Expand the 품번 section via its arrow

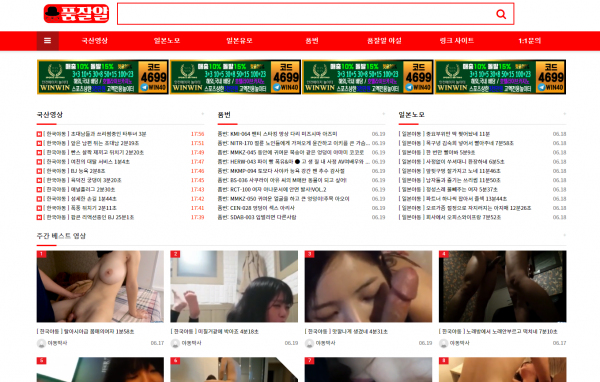tap(383, 114)
